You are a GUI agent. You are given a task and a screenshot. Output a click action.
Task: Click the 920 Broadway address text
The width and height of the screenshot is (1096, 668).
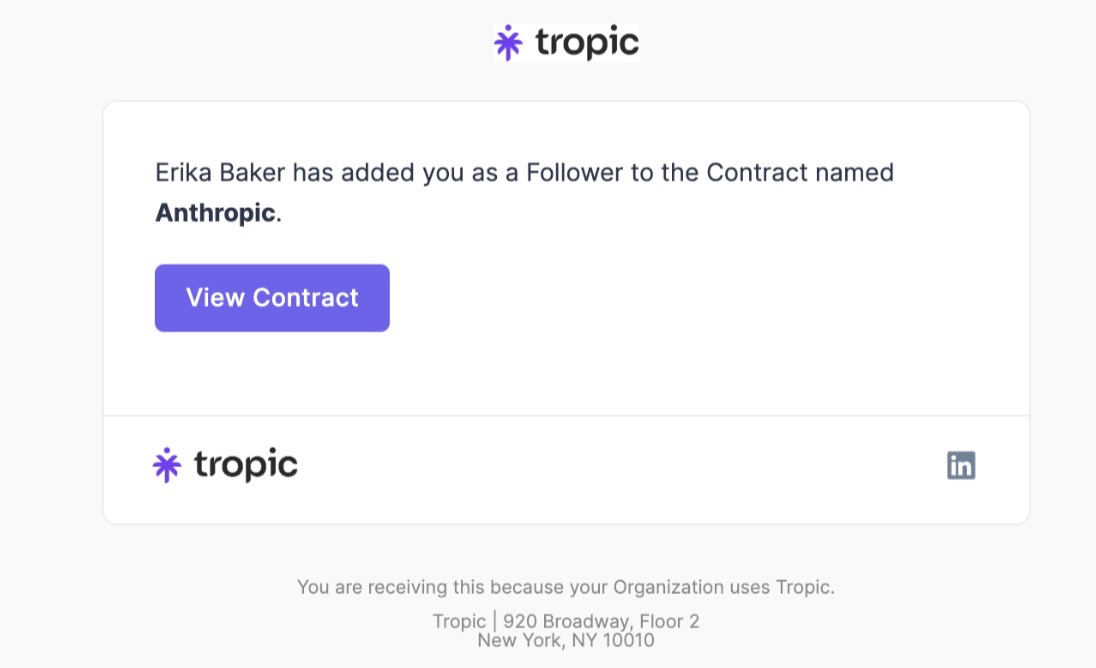(566, 621)
